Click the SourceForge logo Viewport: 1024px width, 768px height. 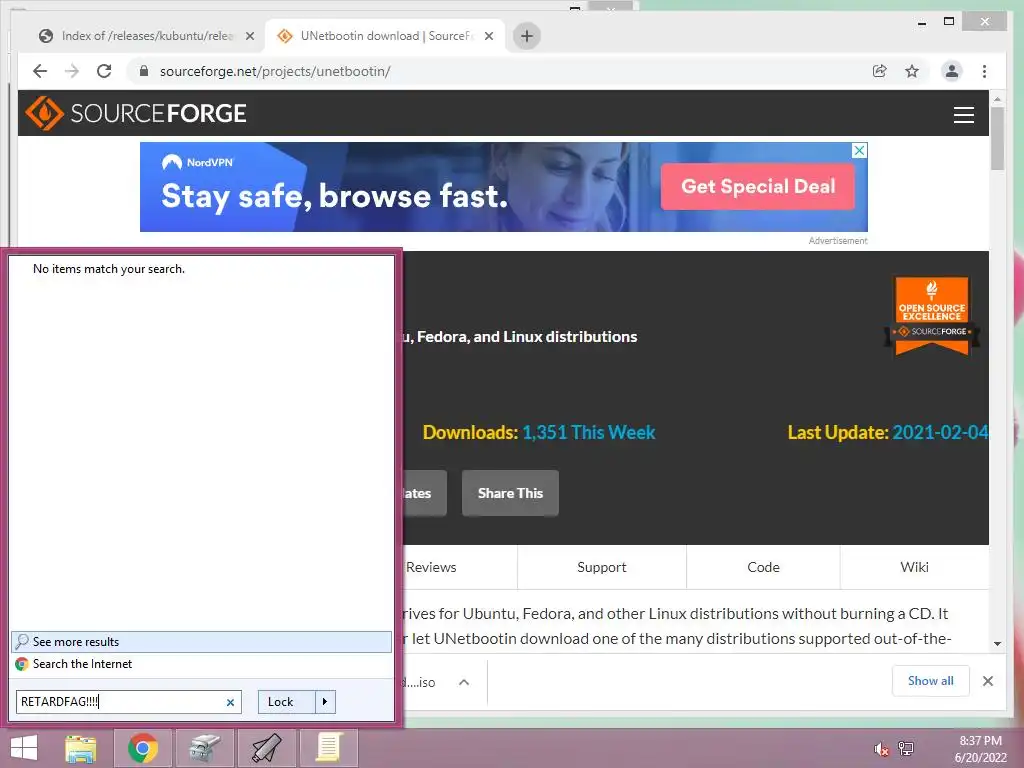[x=136, y=113]
